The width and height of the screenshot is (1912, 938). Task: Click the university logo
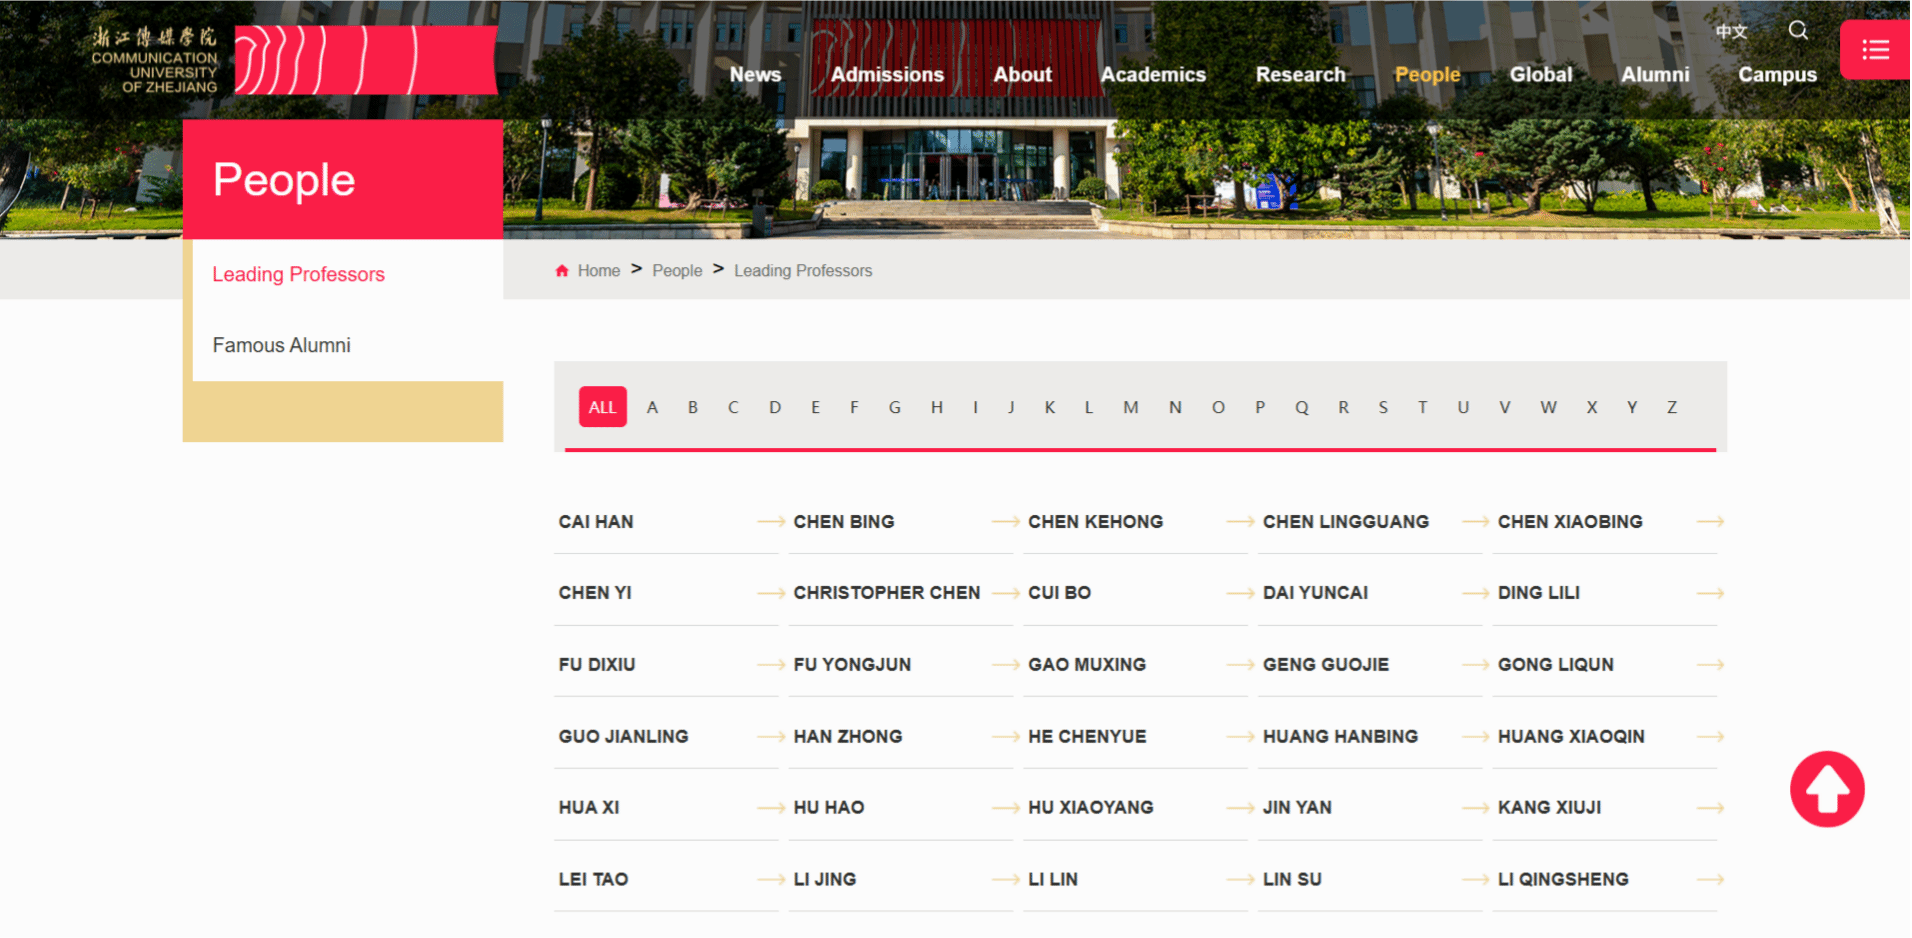tap(155, 62)
